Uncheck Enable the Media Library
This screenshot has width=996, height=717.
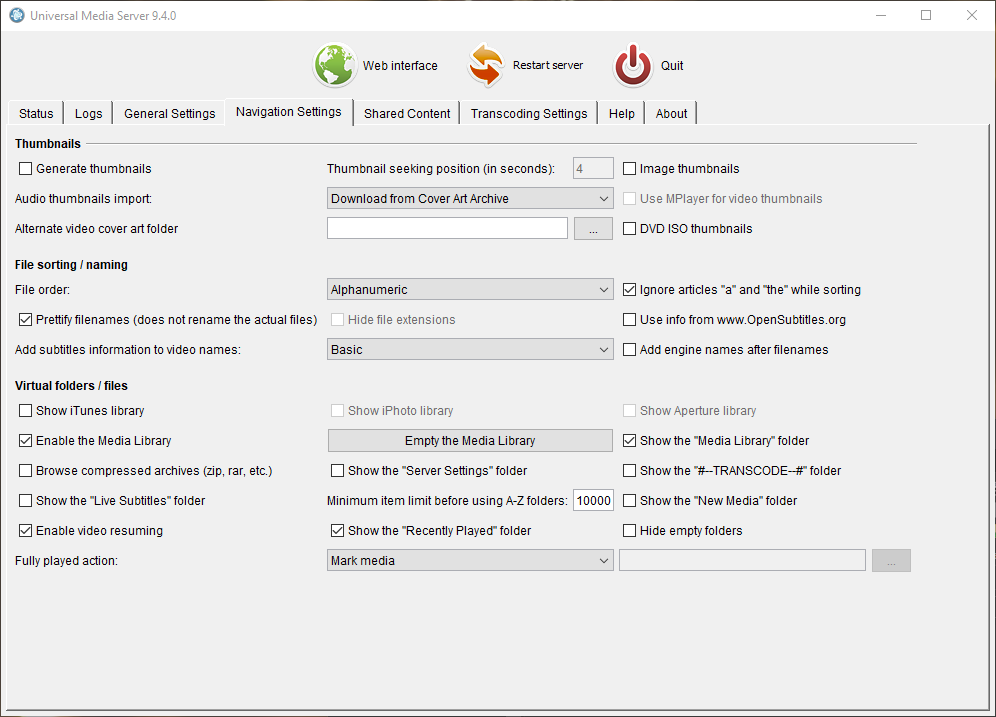coord(25,440)
